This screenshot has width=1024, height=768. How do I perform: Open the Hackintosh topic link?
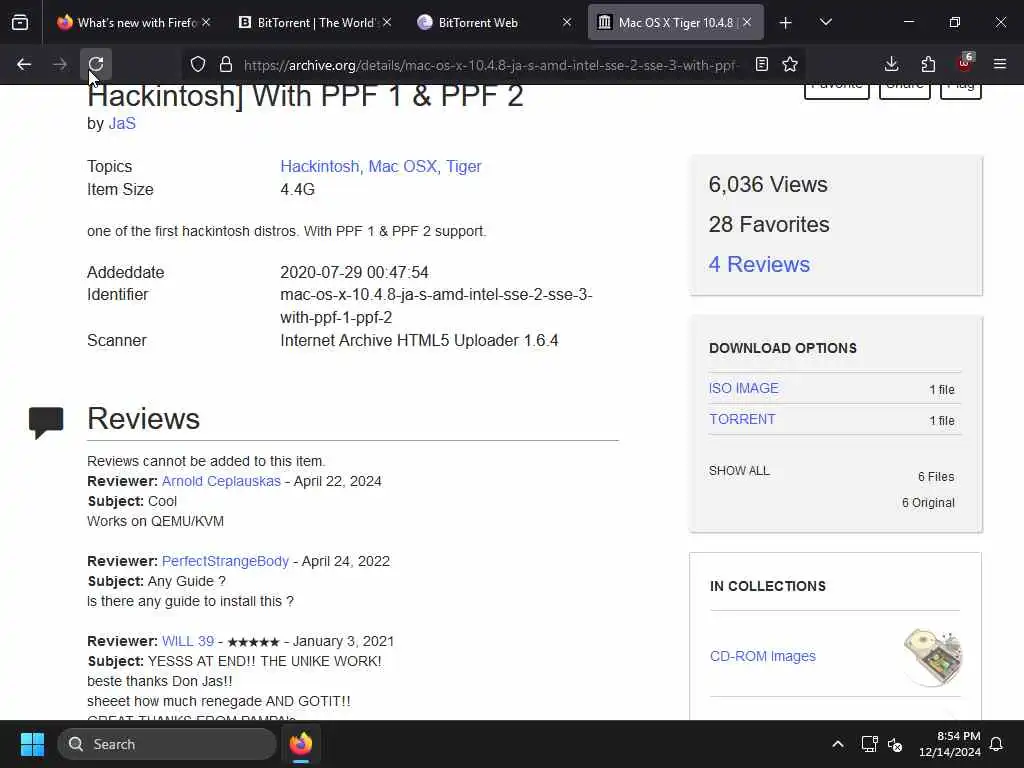(x=320, y=167)
